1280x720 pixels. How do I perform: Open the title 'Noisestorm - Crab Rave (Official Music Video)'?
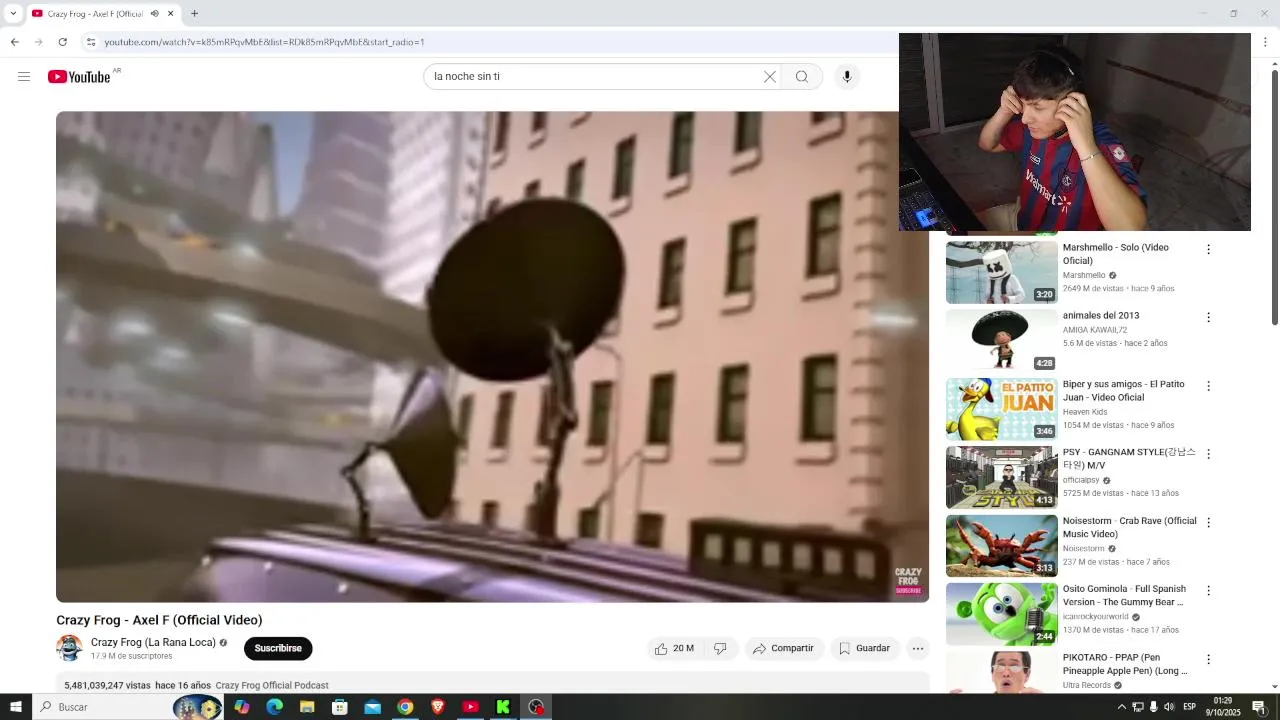pos(1129,528)
